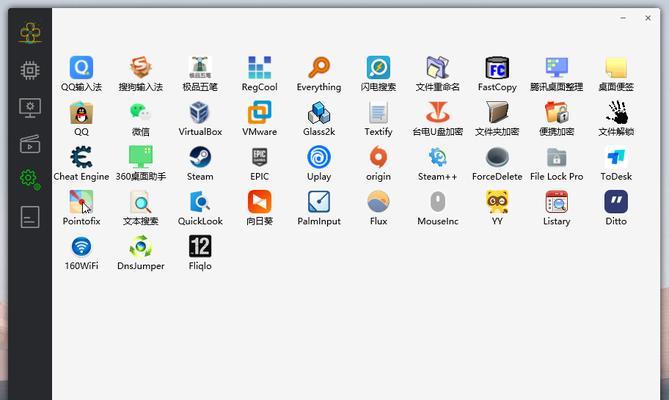Launch Pointofix
Screen dimensions: 669x400
(81, 202)
